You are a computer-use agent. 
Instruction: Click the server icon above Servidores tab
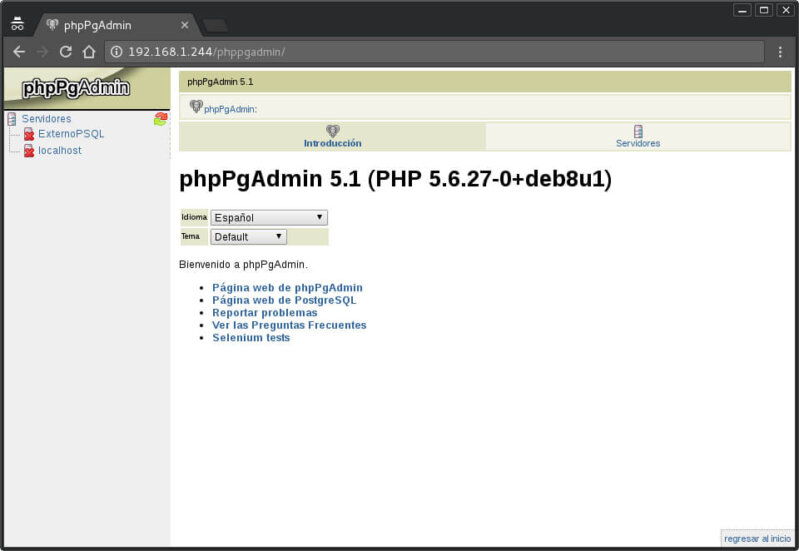(x=638, y=131)
